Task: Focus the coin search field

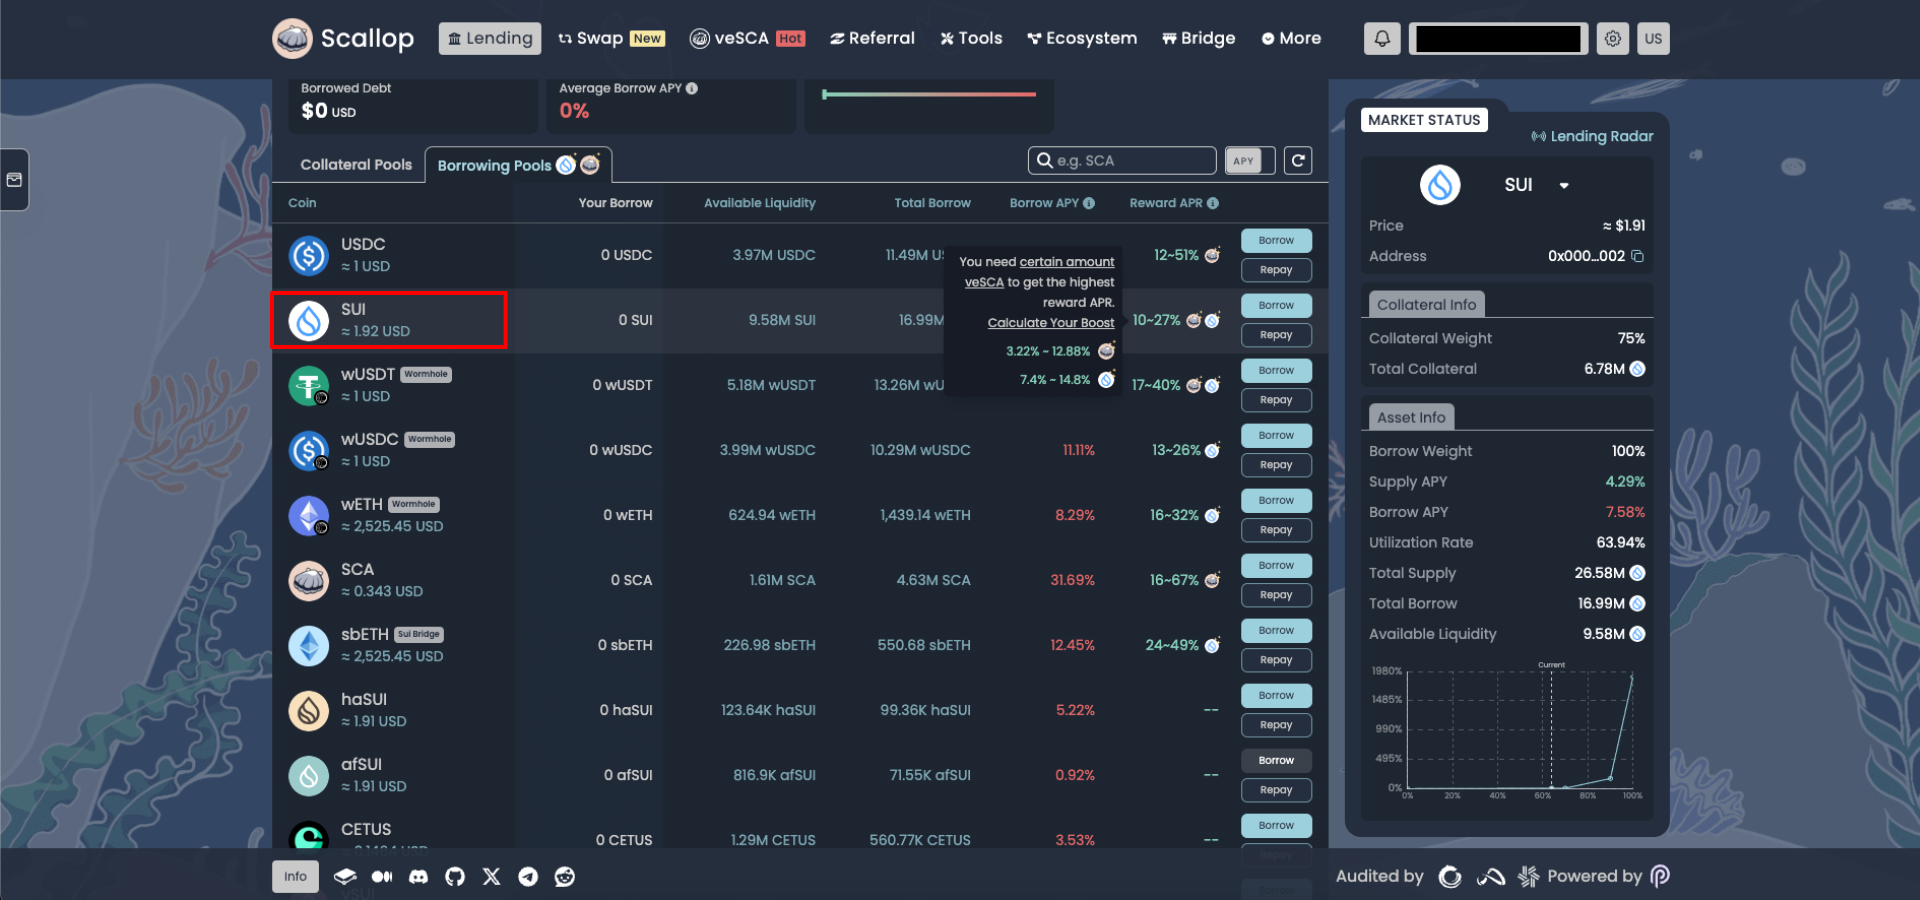Action: coord(1122,161)
